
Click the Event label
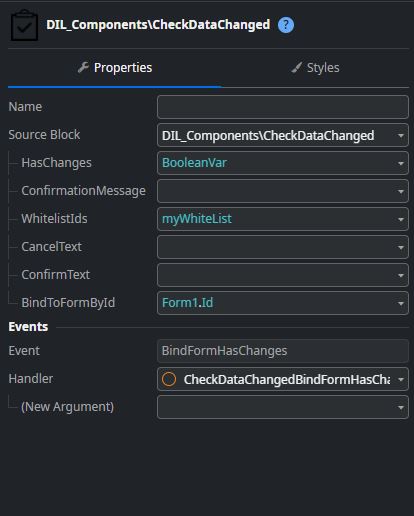pos(24,351)
